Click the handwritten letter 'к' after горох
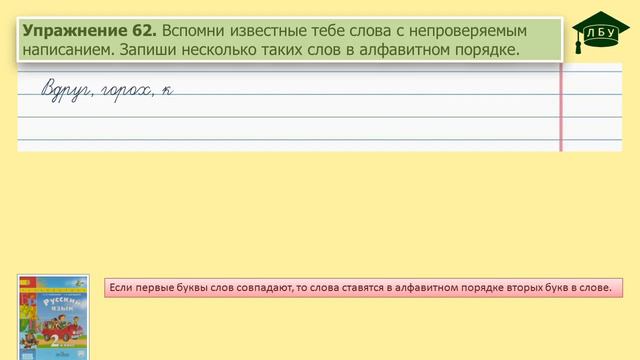640x360 pixels. click(167, 90)
